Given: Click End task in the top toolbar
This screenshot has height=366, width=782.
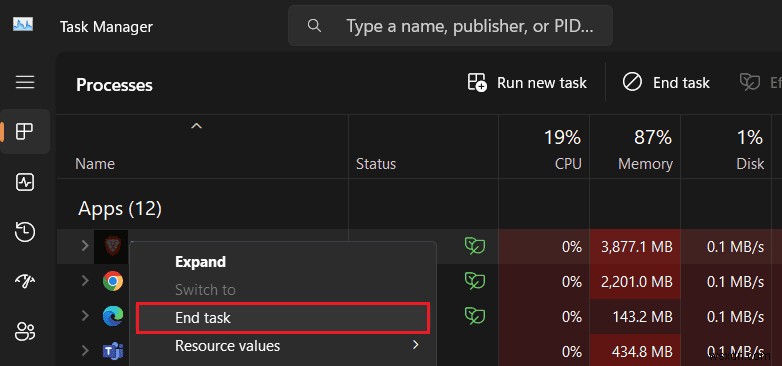Looking at the screenshot, I should tap(666, 83).
